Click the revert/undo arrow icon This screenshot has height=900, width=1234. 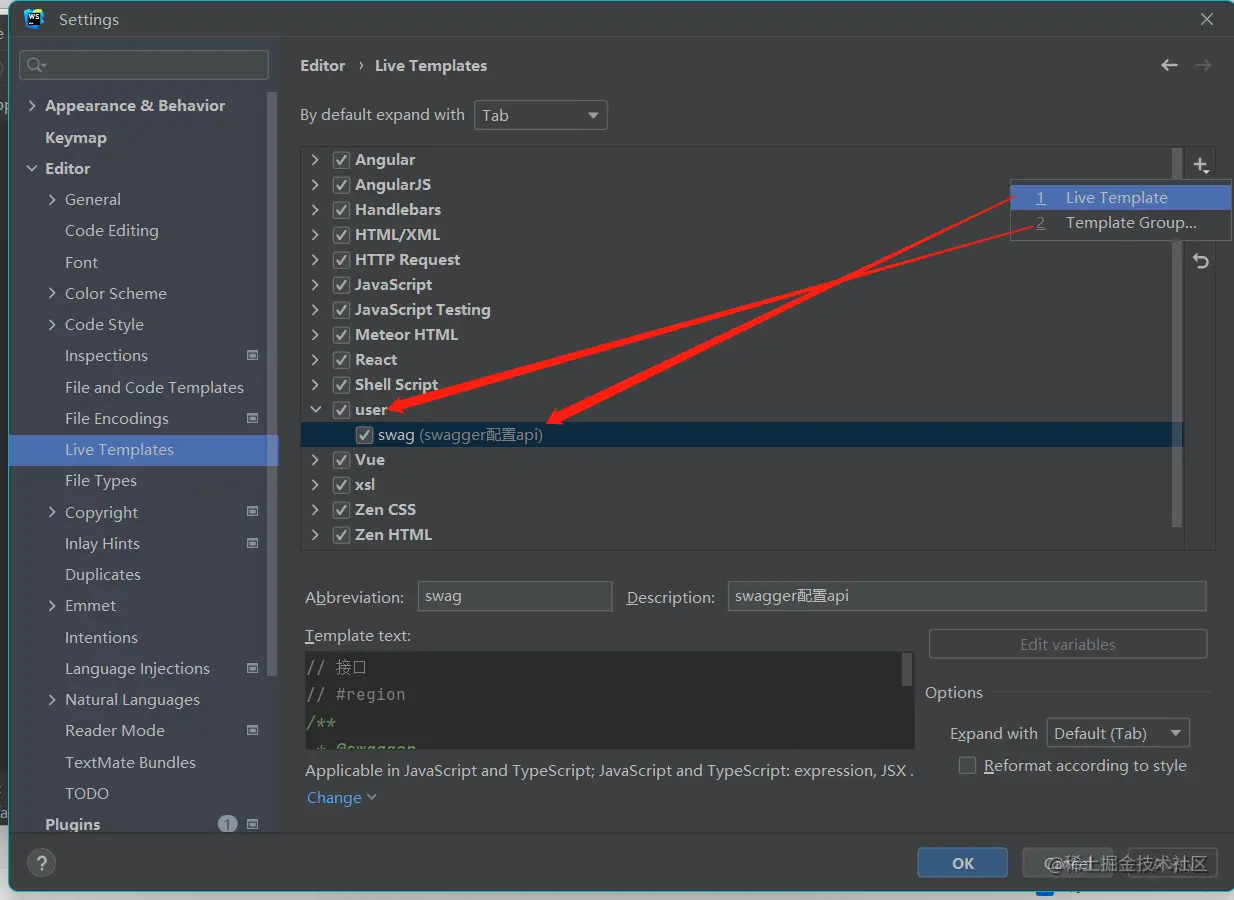point(1201,261)
